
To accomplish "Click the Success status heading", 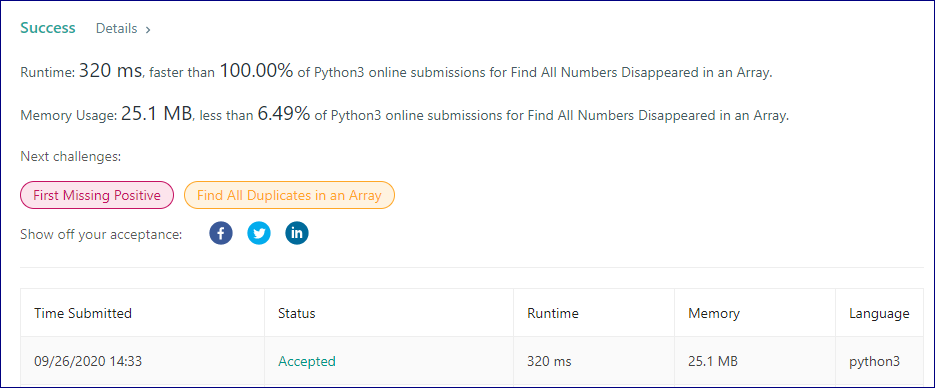I will pyautogui.click(x=48, y=28).
